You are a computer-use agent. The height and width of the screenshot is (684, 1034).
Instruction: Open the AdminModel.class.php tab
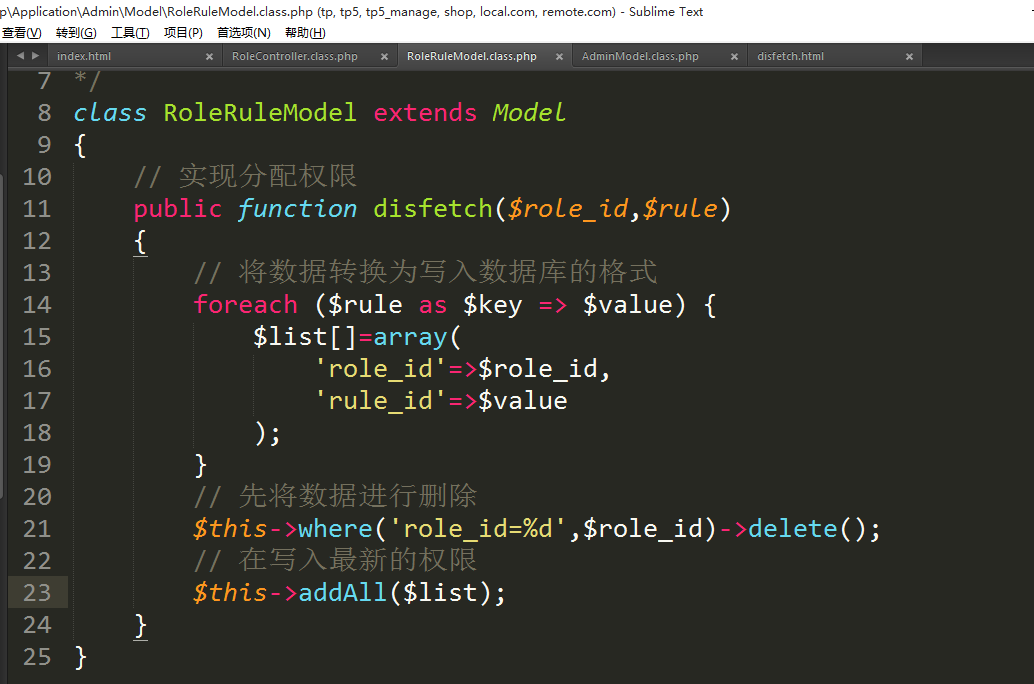(x=640, y=57)
